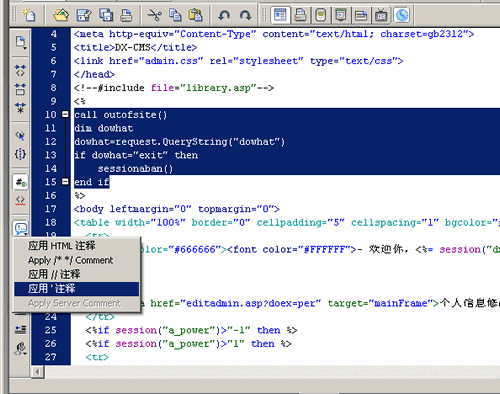The image size is (500, 394).
Task: Click the Cut scissors icon
Action: [x=154, y=15]
